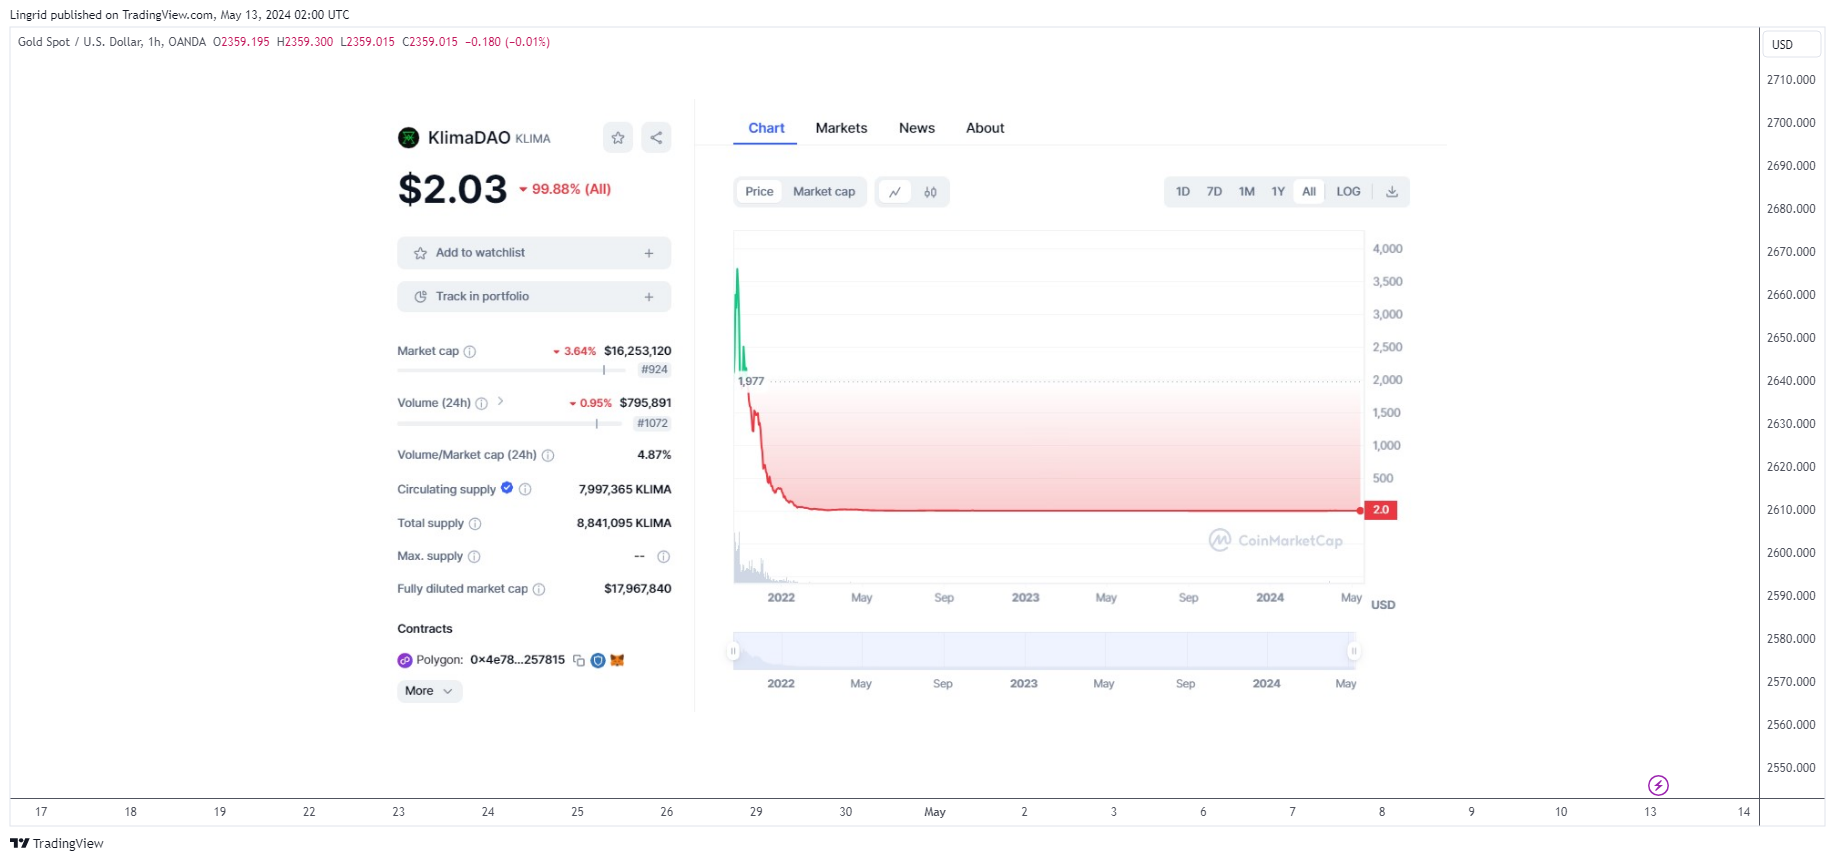Toggle LOG scale on the chart
This screenshot has width=1835, height=861.
coord(1348,192)
